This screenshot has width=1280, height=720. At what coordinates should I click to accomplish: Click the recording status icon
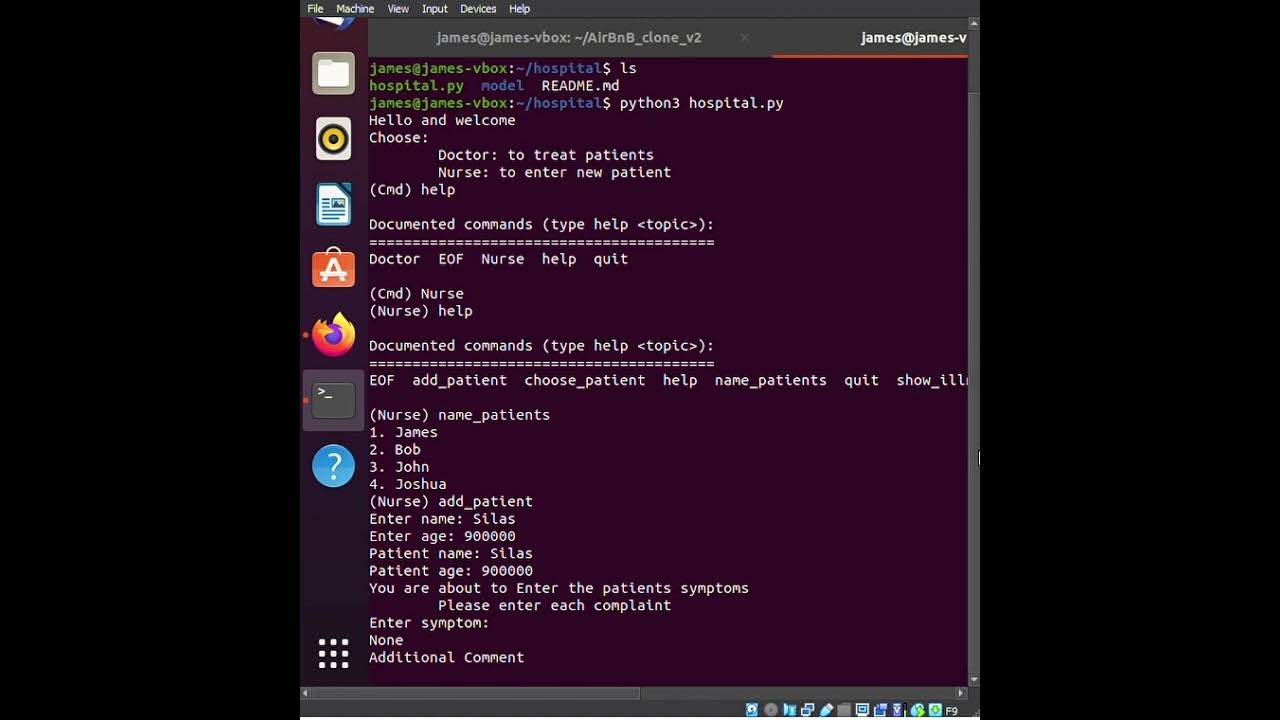[x=881, y=710]
